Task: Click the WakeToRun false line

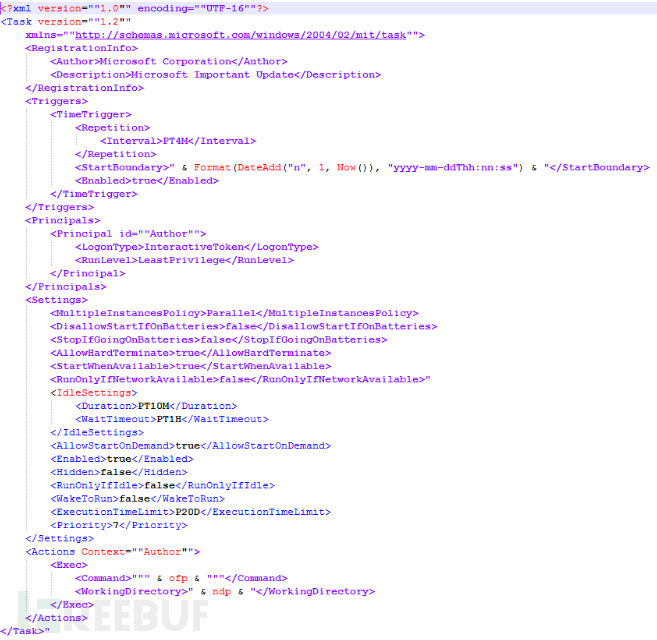Action: pyautogui.click(x=137, y=499)
